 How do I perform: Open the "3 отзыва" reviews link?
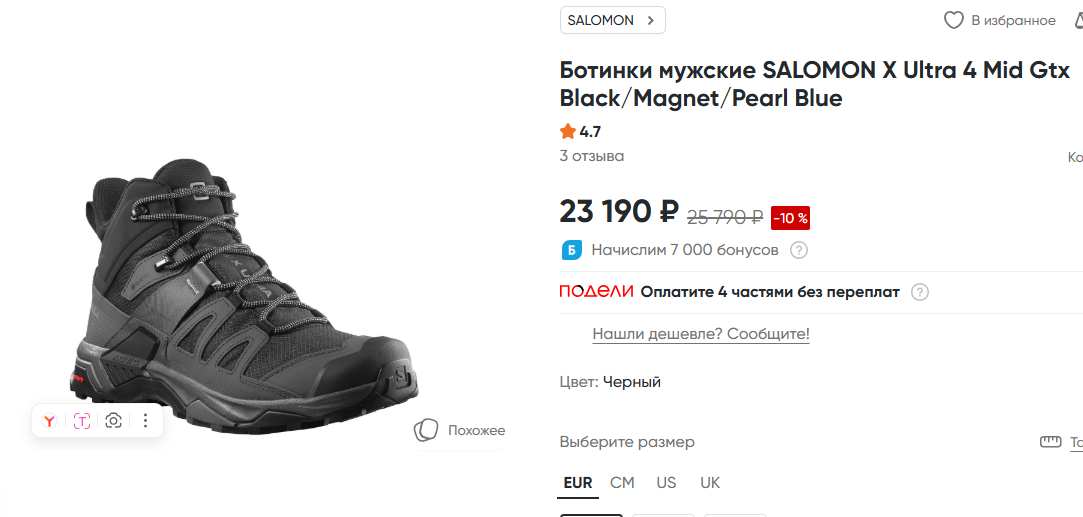(x=592, y=156)
